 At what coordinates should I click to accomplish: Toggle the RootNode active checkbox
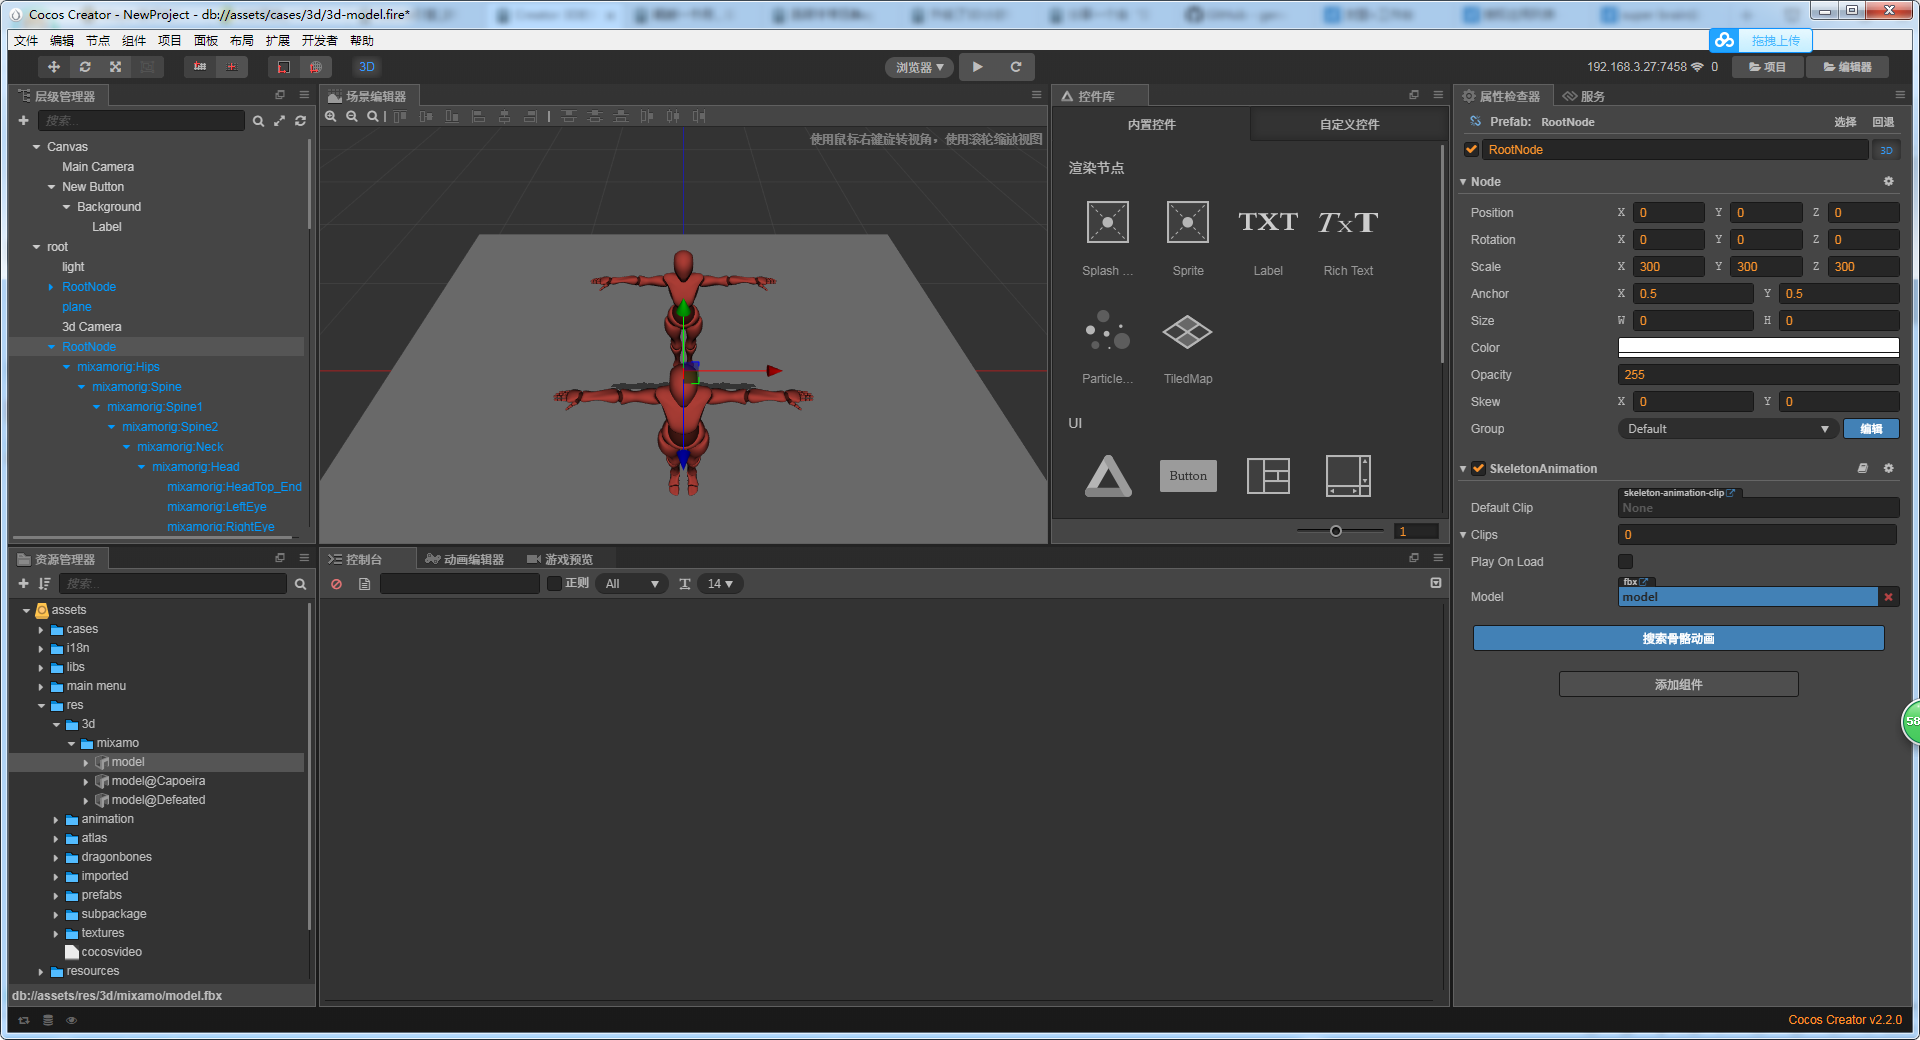1471,150
